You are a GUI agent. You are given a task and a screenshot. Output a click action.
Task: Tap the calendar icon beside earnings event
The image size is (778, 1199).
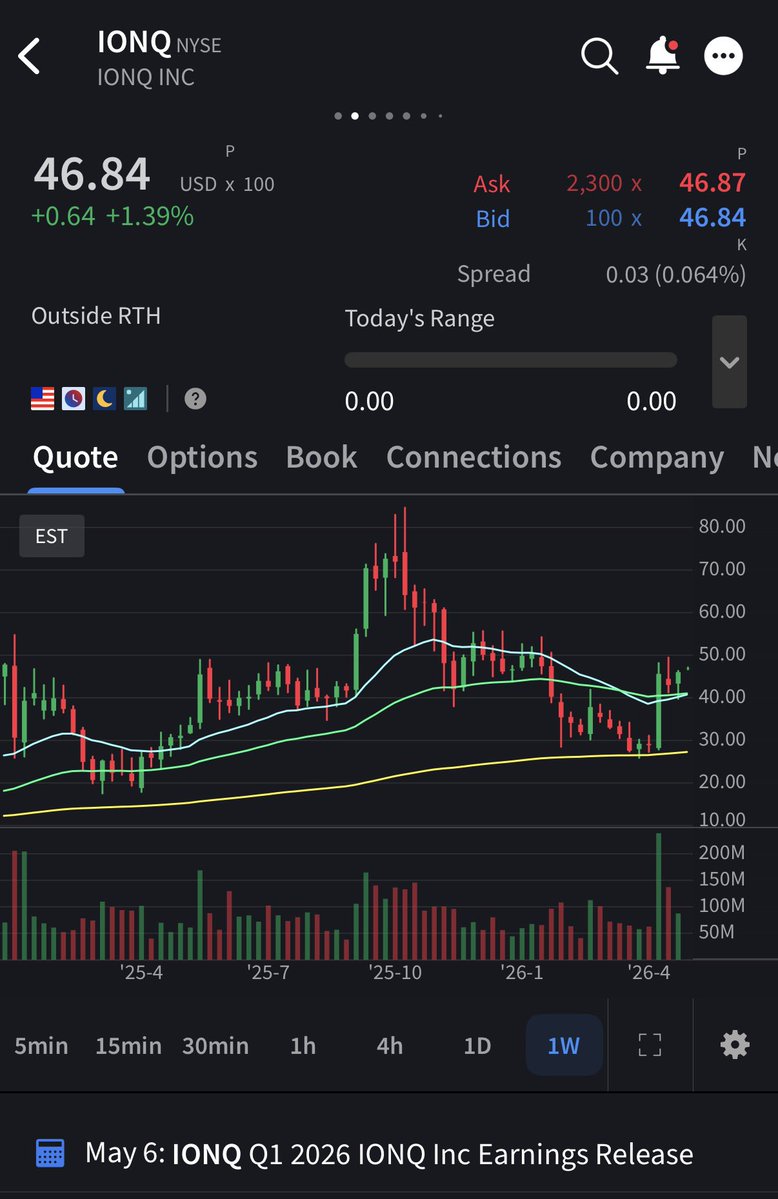click(x=50, y=1153)
